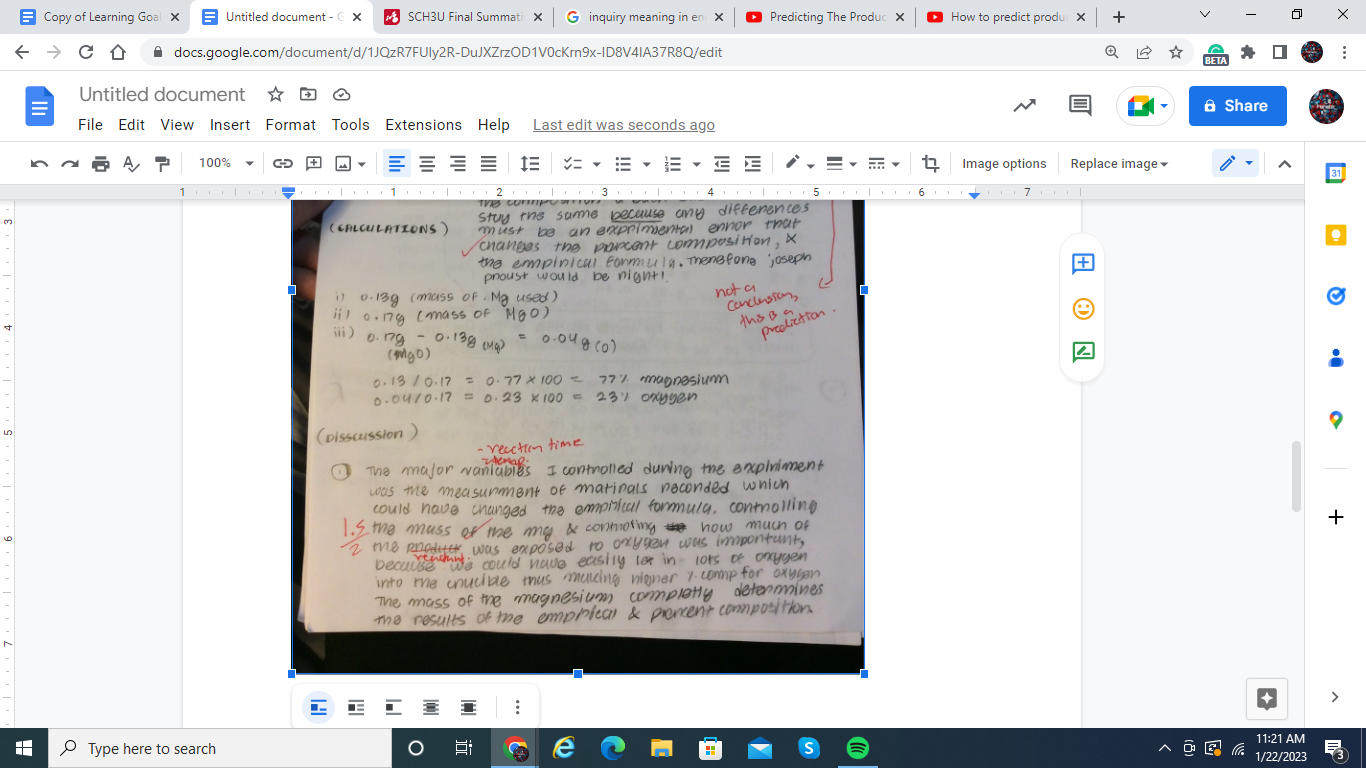The width and height of the screenshot is (1366, 768).
Task: Click the Image options button
Action: tap(1004, 163)
